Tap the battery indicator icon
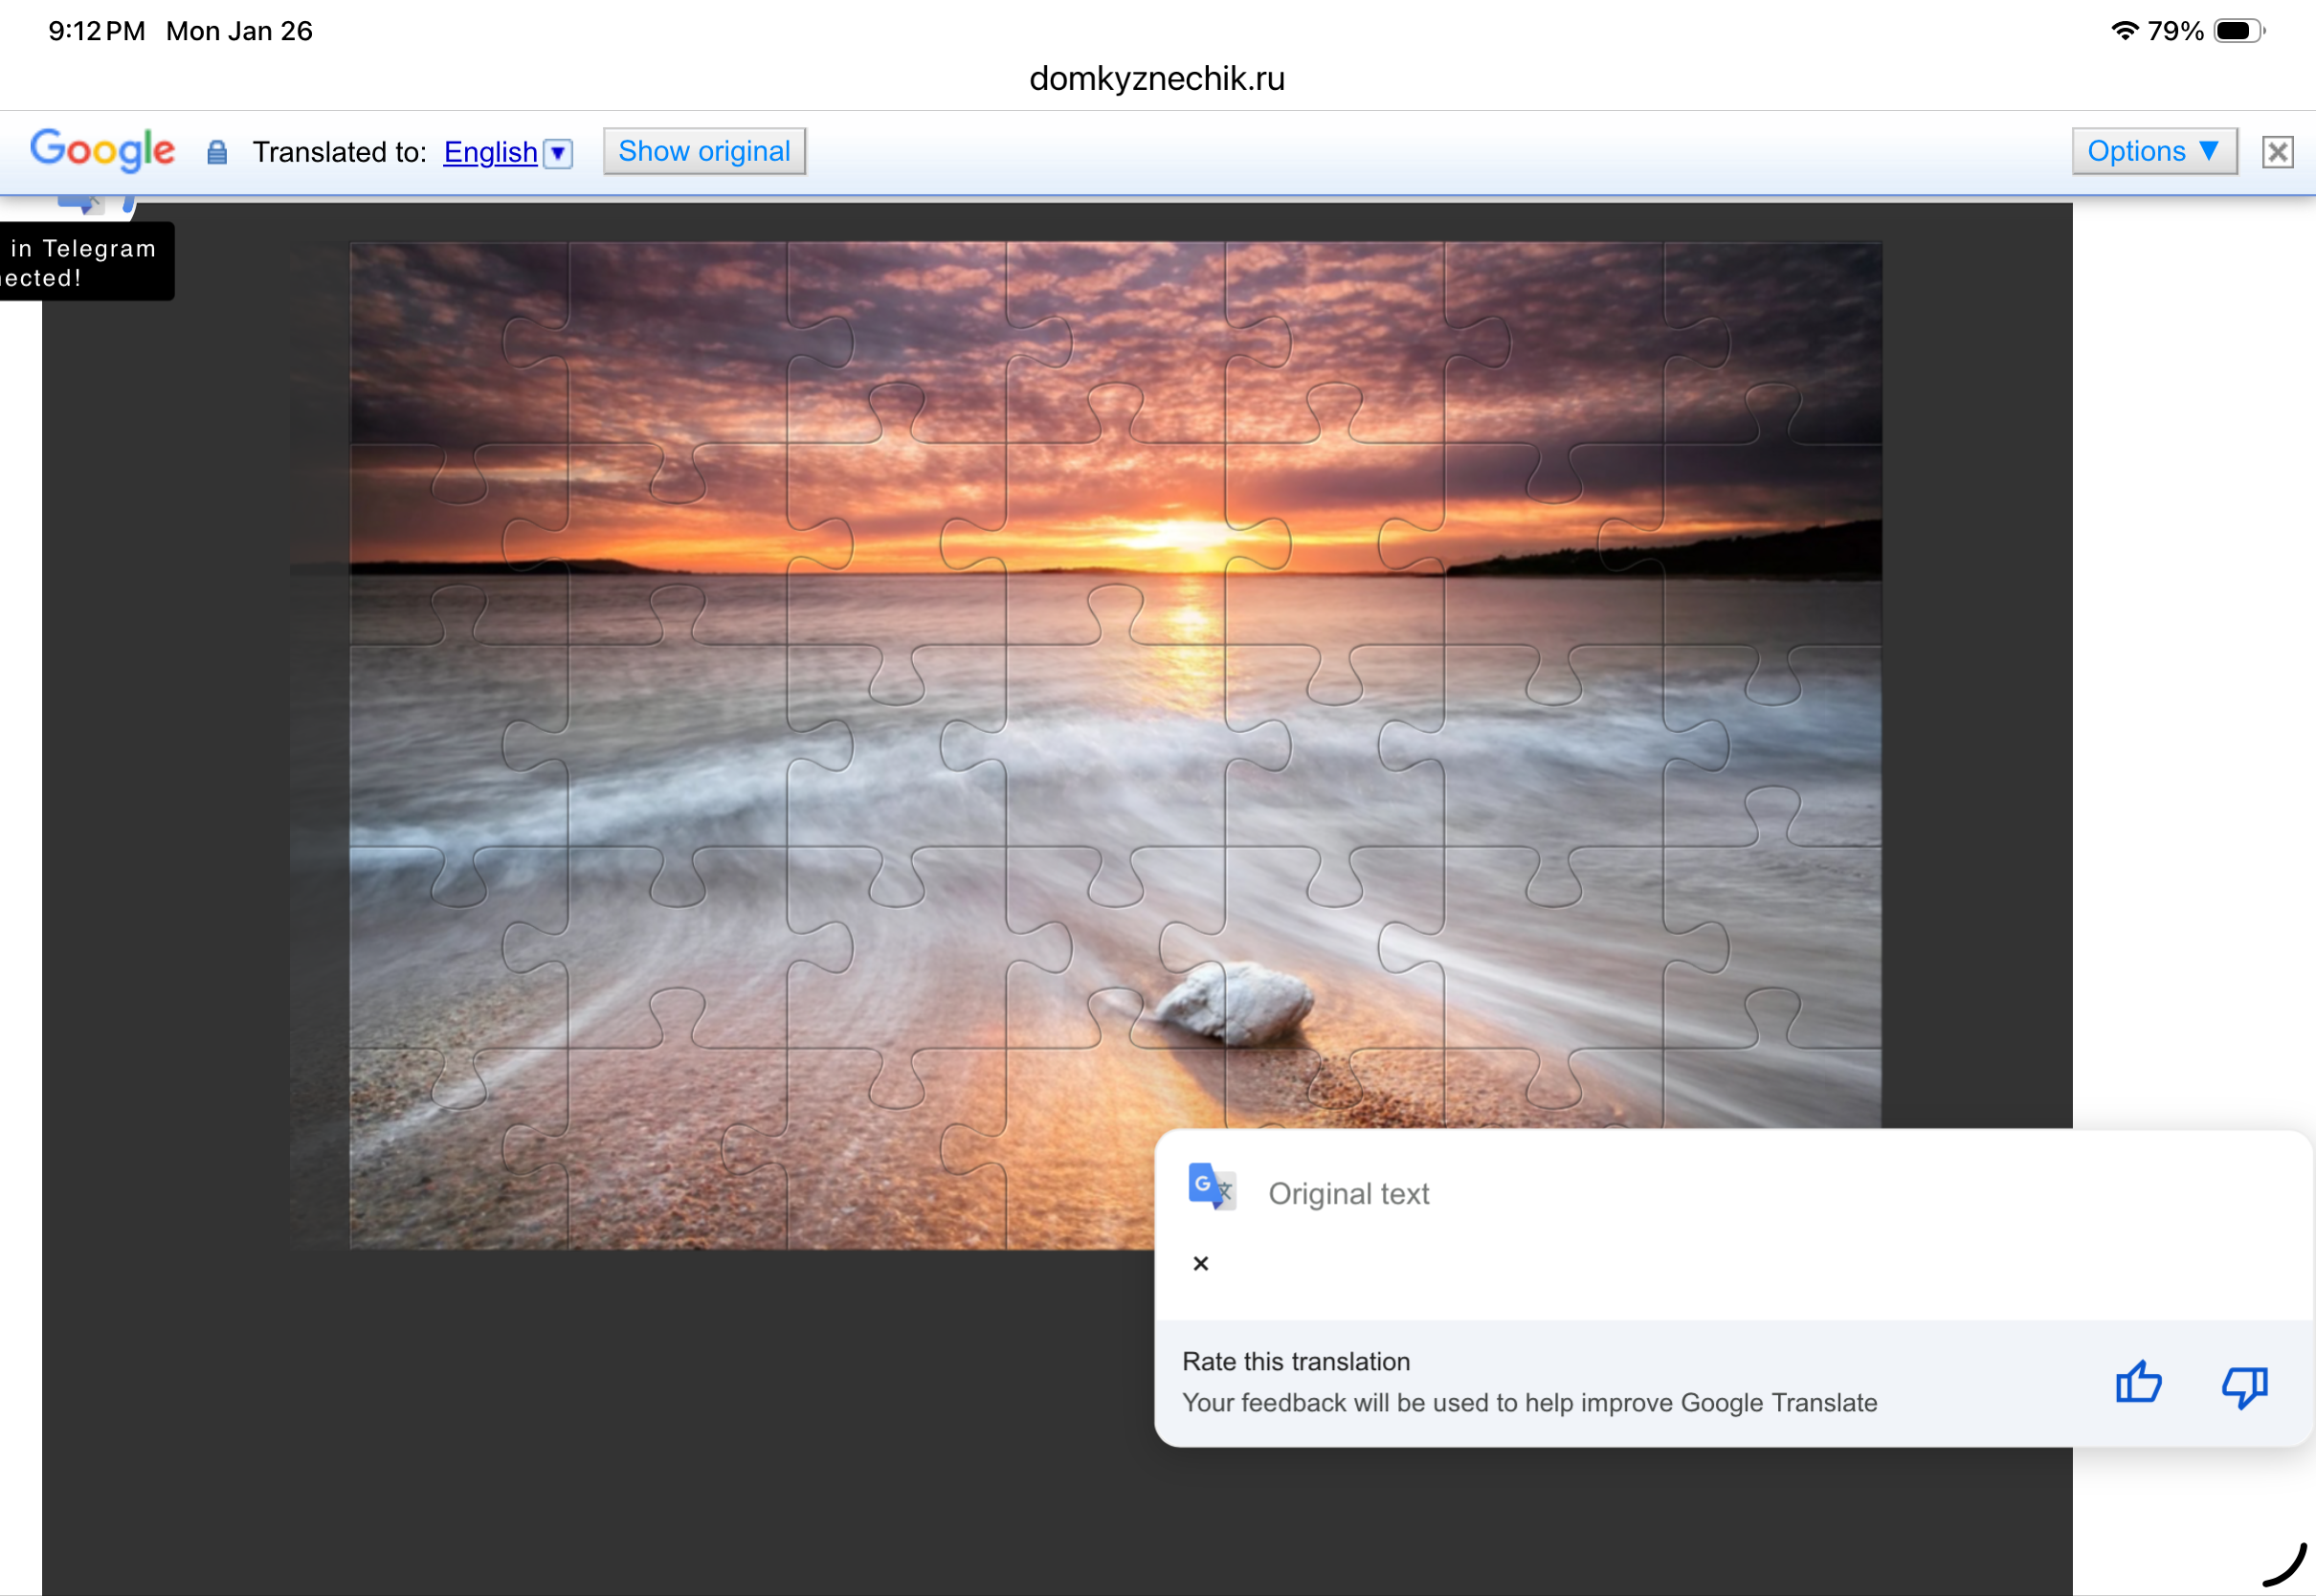The width and height of the screenshot is (2316, 1596). pyautogui.click(x=2238, y=31)
